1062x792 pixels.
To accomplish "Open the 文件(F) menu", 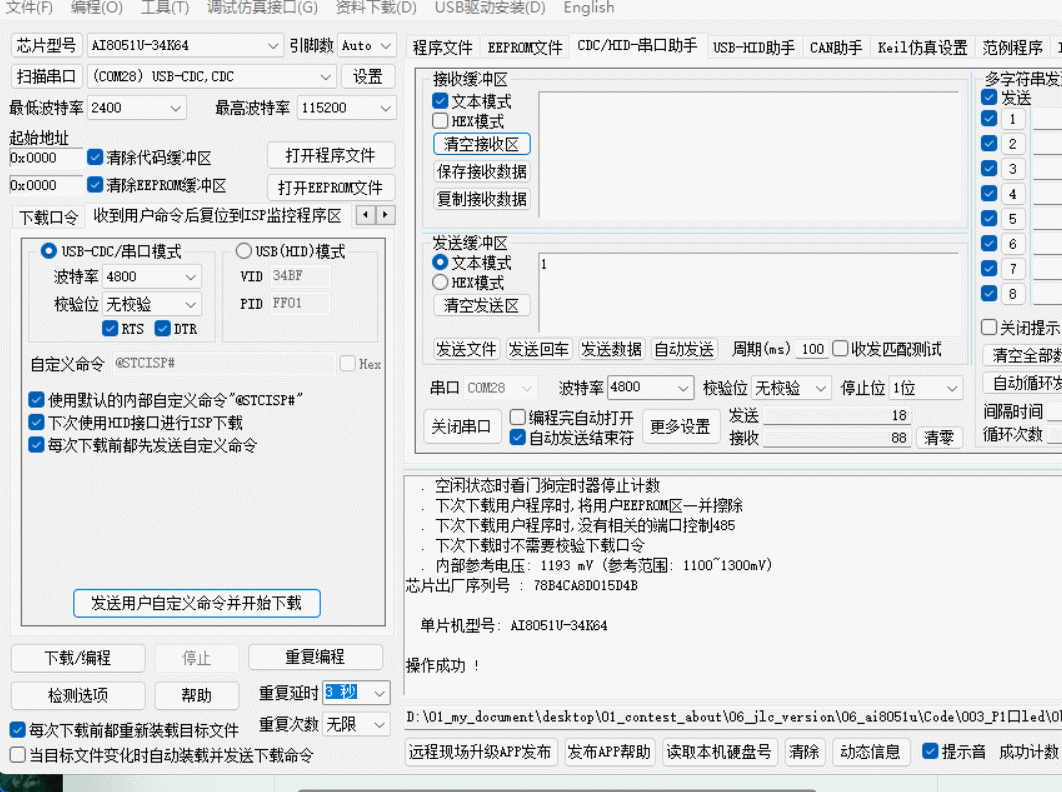I will [x=29, y=7].
